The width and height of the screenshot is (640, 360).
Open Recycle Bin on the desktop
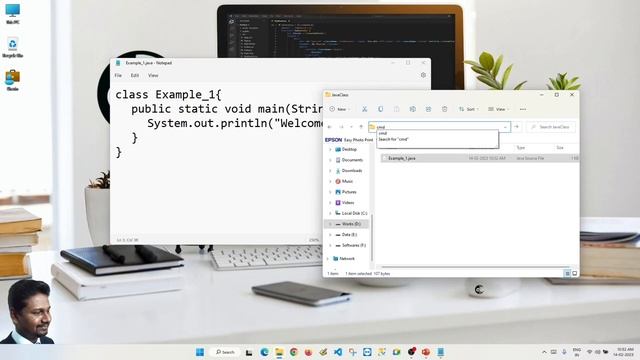tap(12, 47)
